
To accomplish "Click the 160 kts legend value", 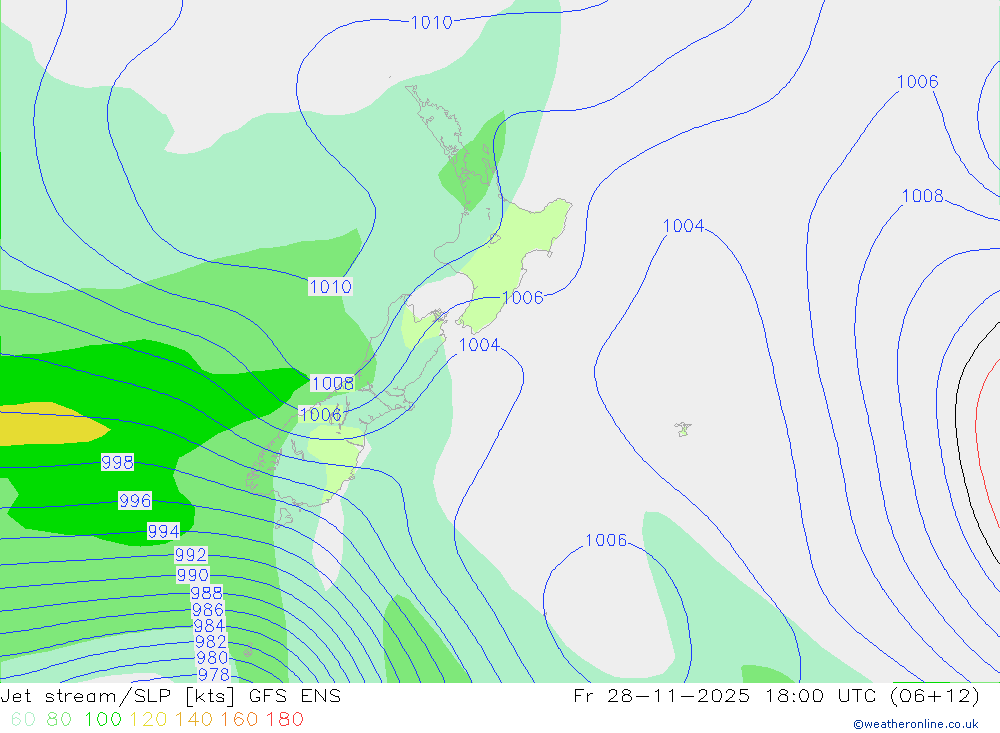I will coord(239,719).
